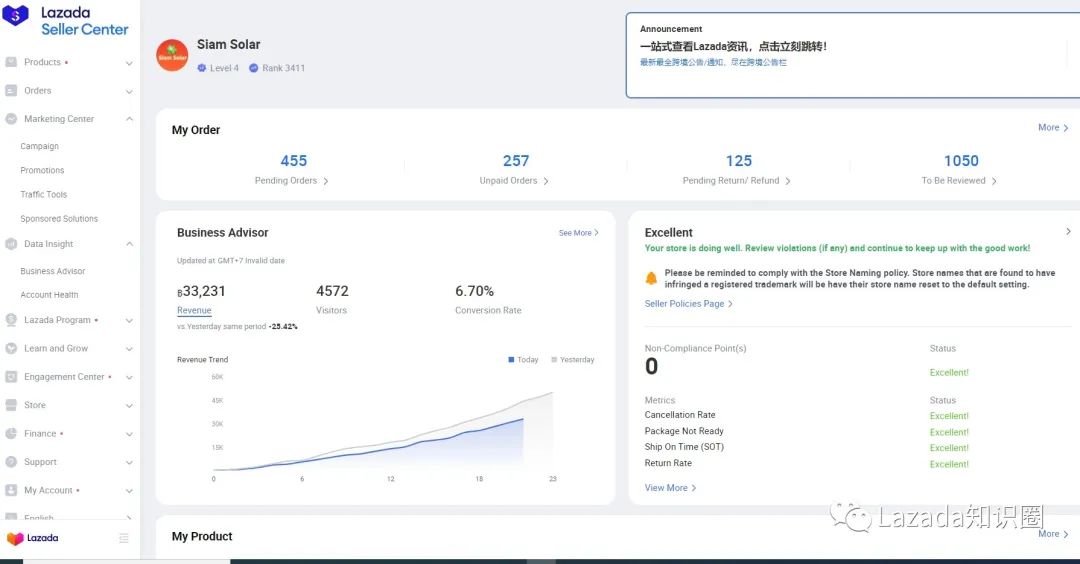Click the Chinese announcement headline

733,46
